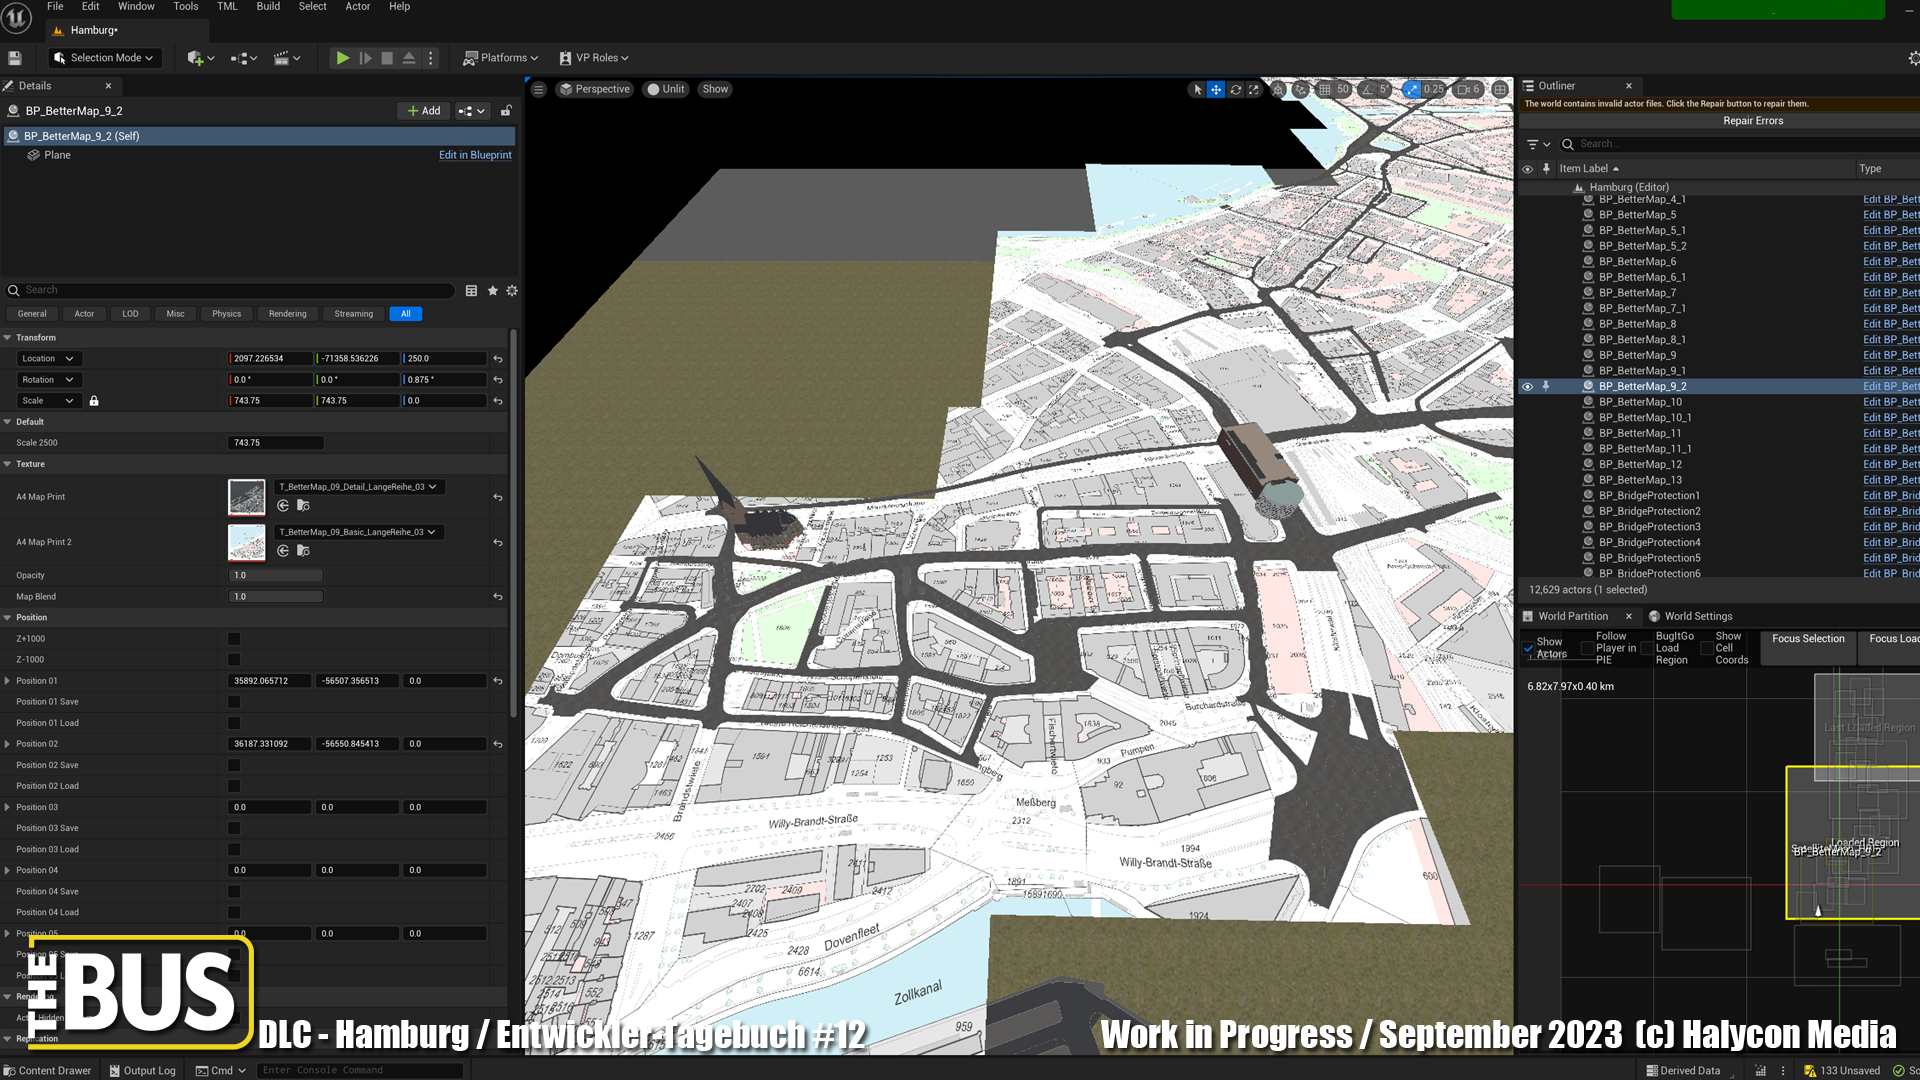Select the rotate transform tool
The height and width of the screenshot is (1080, 1920).
(x=1236, y=90)
